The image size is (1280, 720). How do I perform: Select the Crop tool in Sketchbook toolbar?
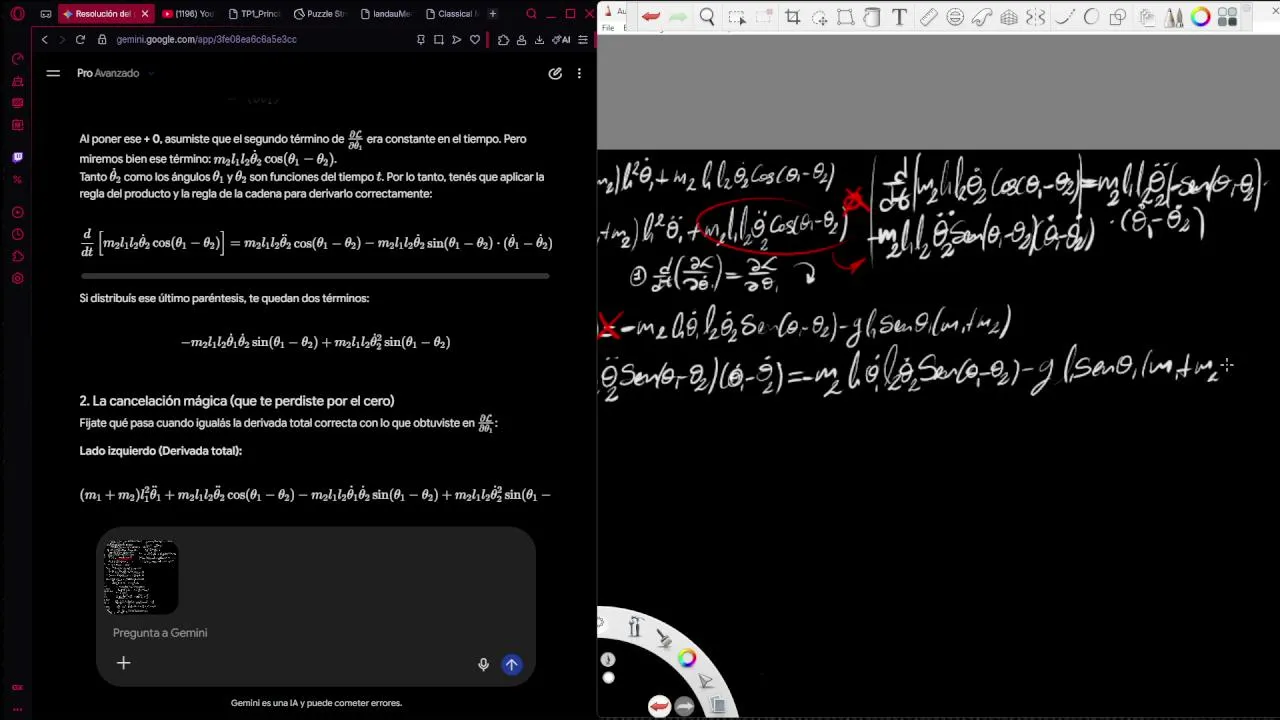tap(793, 17)
